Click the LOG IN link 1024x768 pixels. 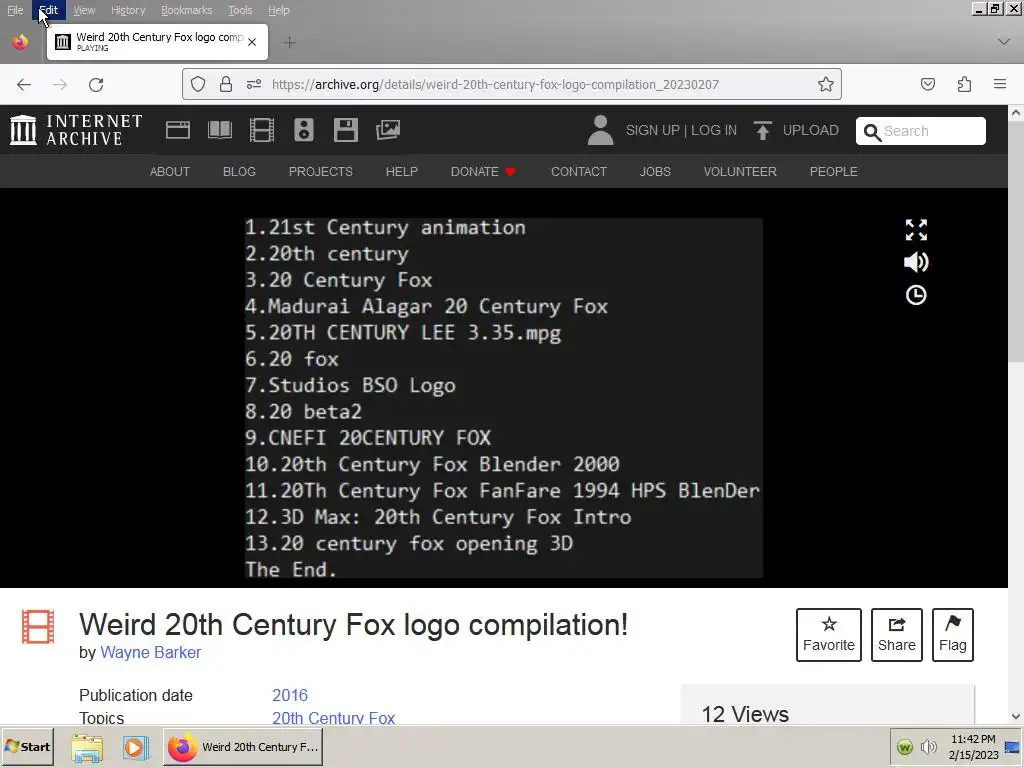click(x=714, y=130)
